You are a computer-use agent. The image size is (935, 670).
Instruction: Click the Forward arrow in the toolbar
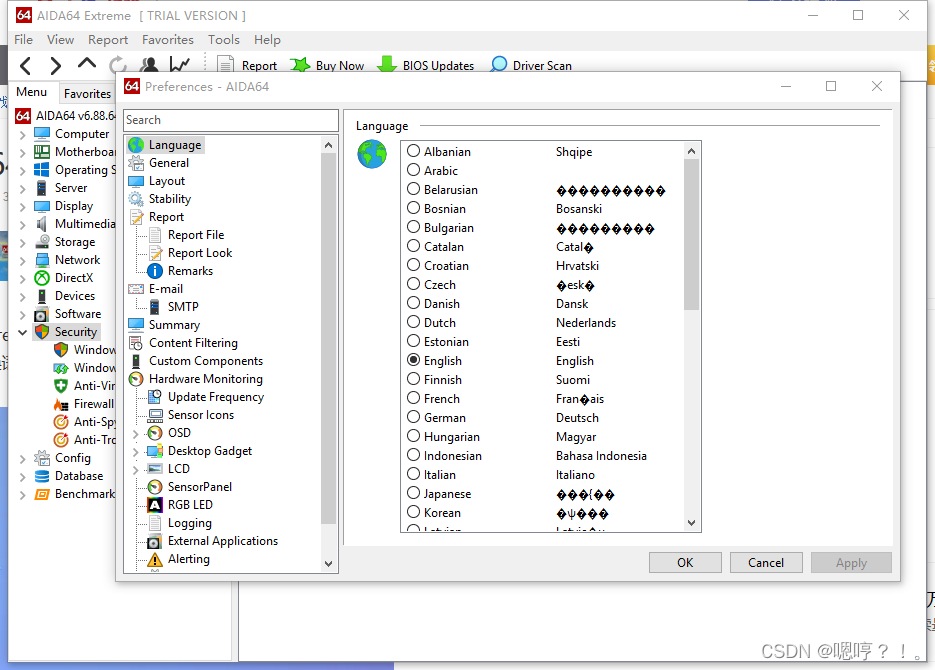click(55, 65)
